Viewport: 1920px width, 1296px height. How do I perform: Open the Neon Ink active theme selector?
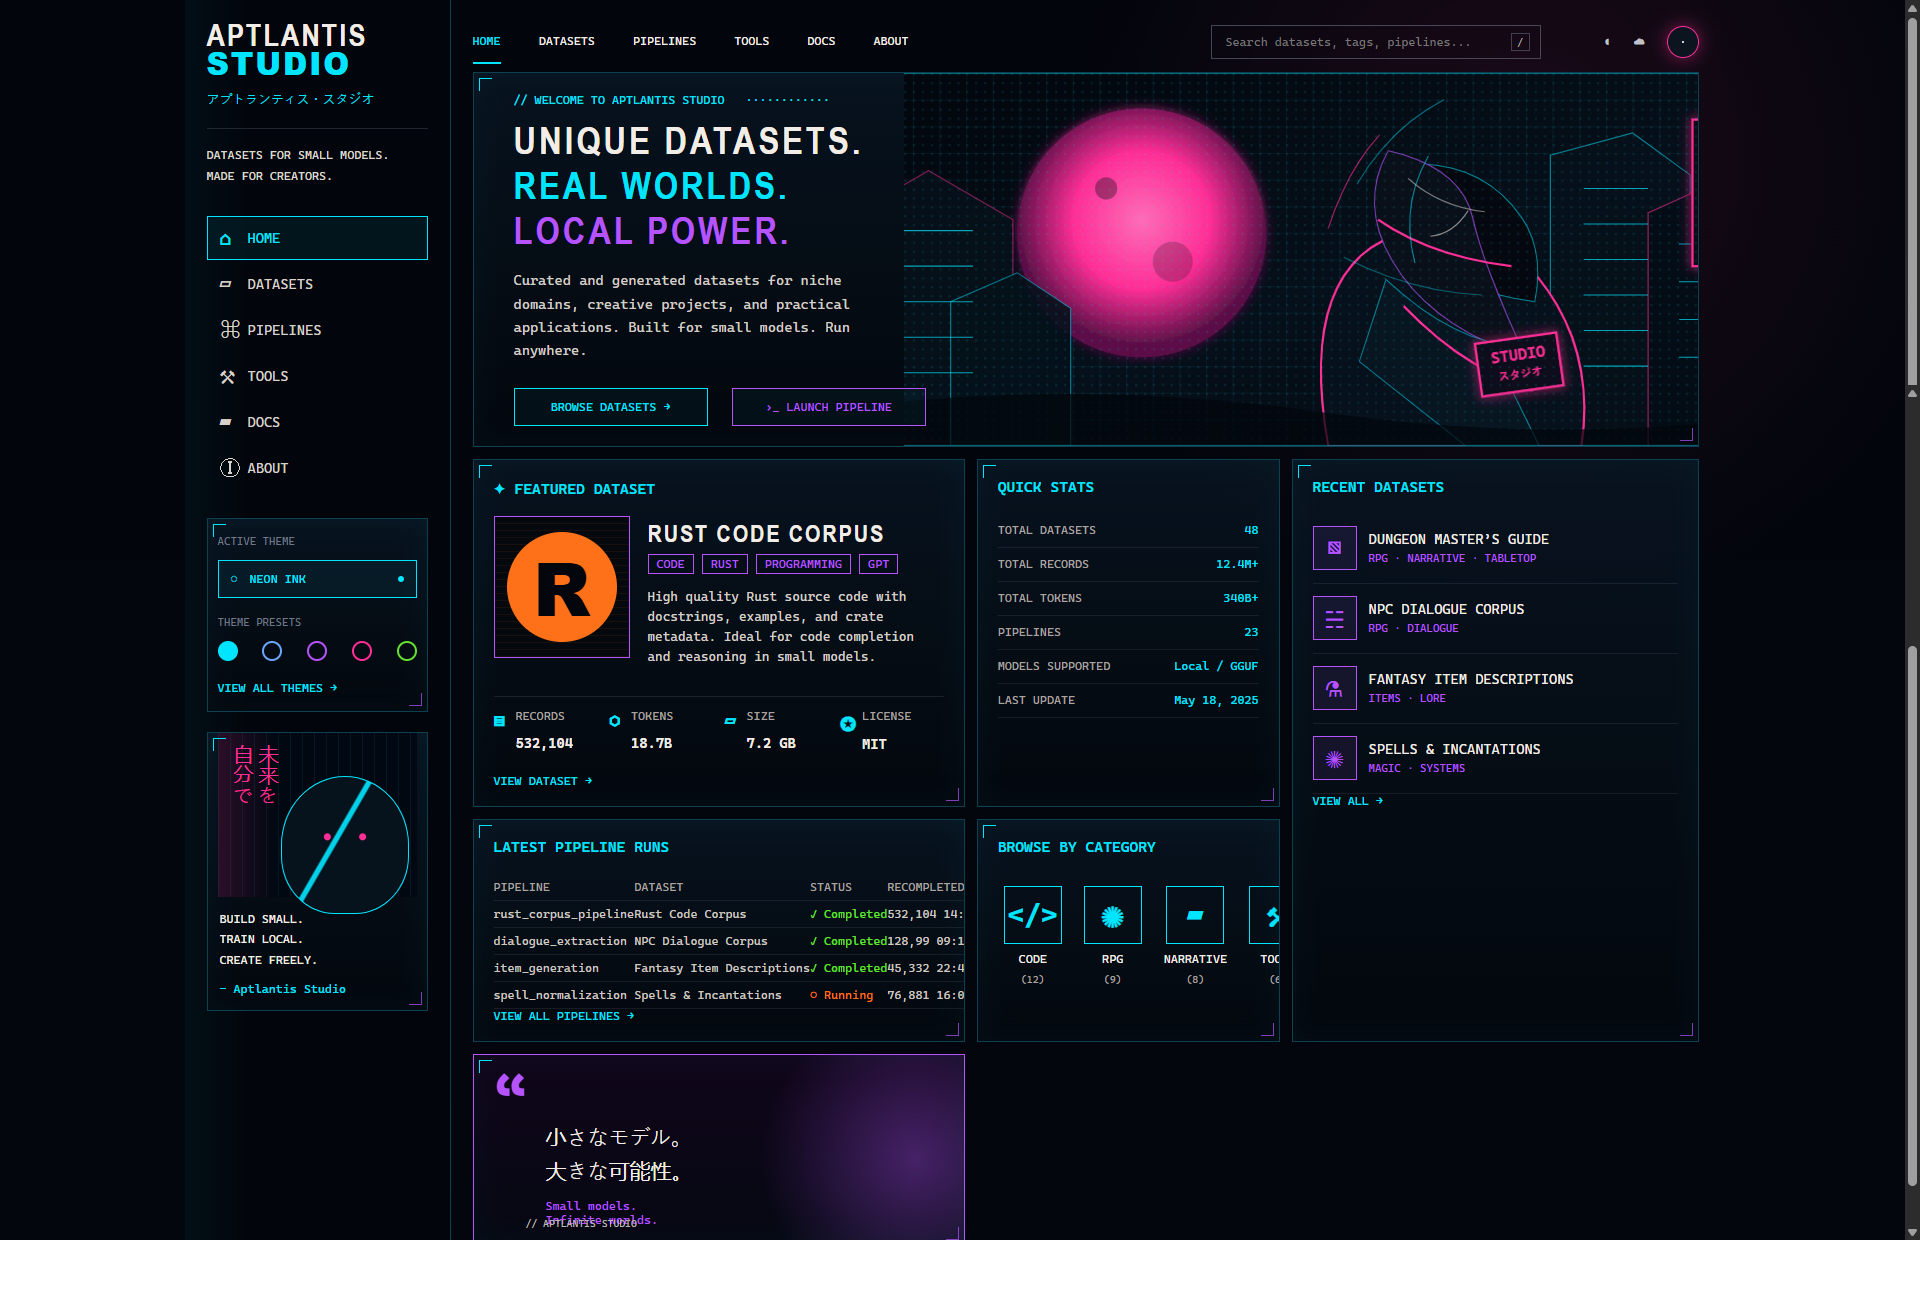click(x=317, y=579)
